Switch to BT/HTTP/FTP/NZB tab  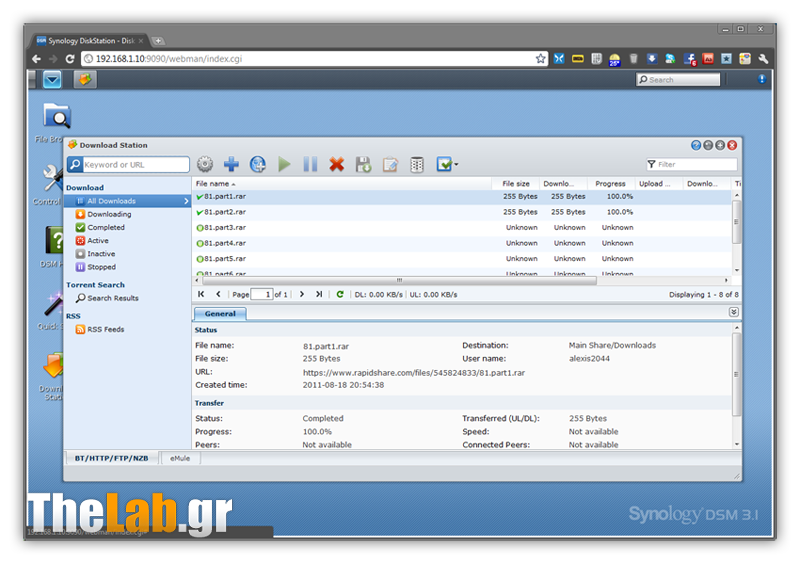tap(111, 458)
